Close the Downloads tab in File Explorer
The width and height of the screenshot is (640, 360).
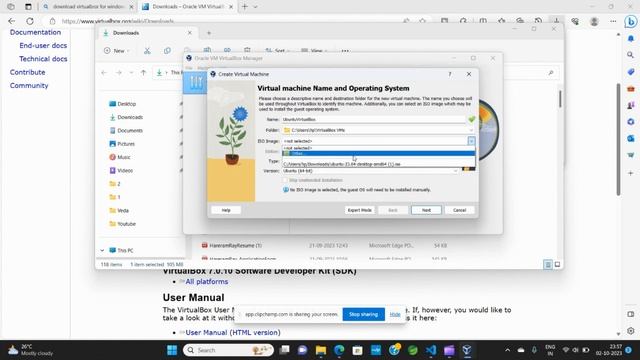coord(189,33)
